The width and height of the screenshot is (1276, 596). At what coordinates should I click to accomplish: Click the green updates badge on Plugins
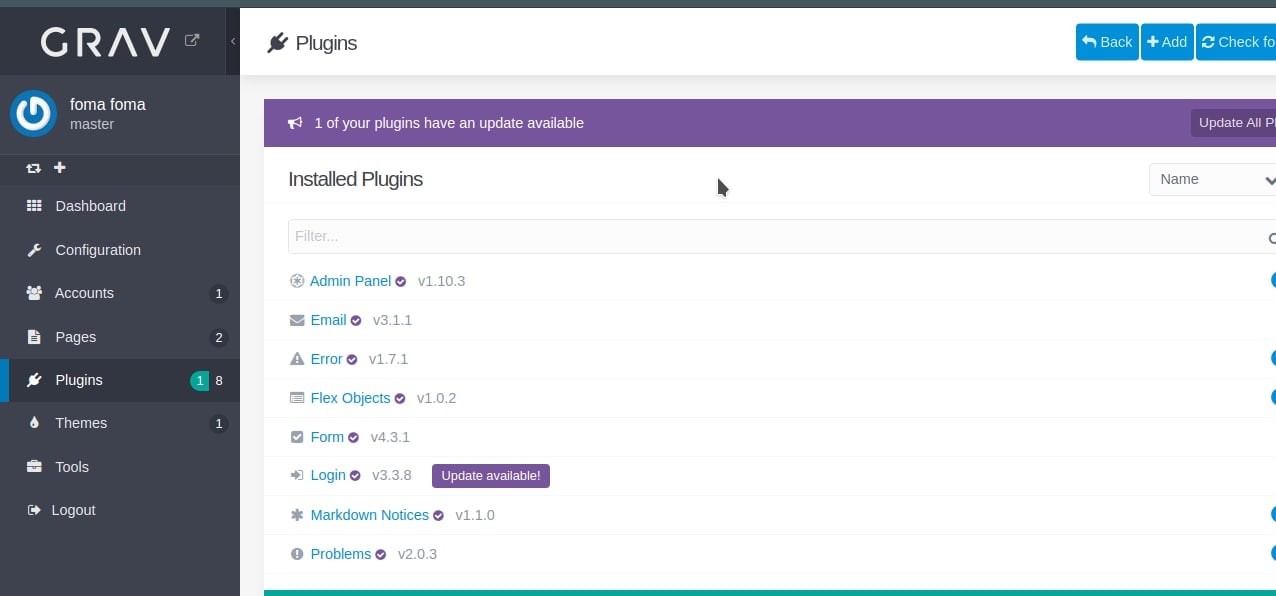click(x=200, y=380)
